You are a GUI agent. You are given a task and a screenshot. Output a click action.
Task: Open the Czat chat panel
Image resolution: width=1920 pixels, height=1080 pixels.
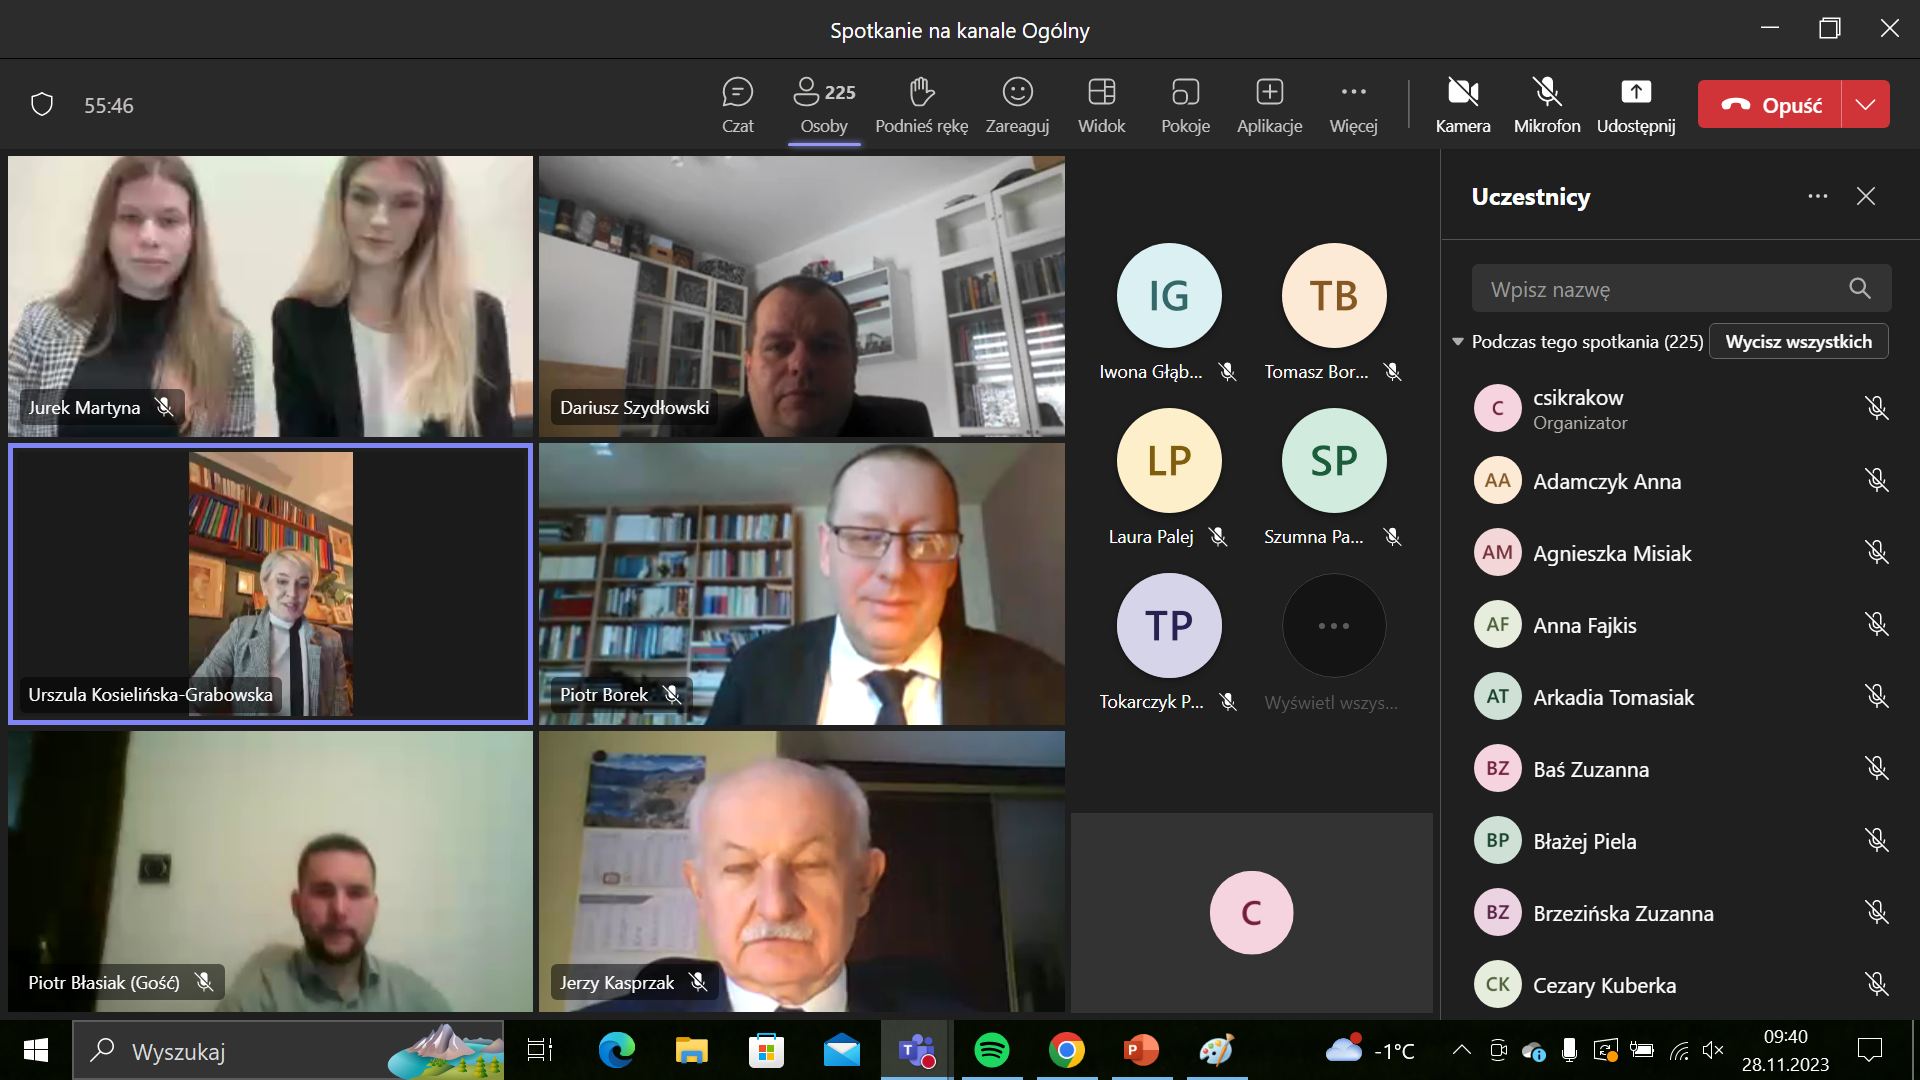tap(737, 104)
